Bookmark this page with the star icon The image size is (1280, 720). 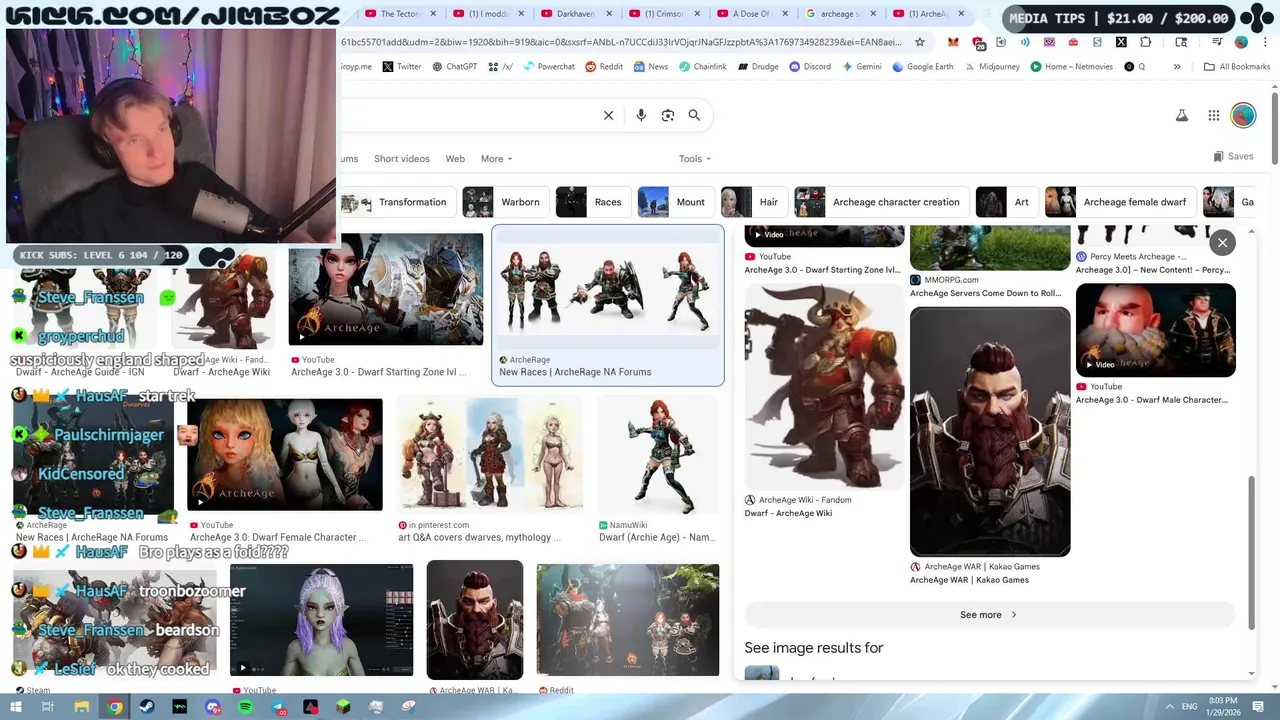[921, 42]
